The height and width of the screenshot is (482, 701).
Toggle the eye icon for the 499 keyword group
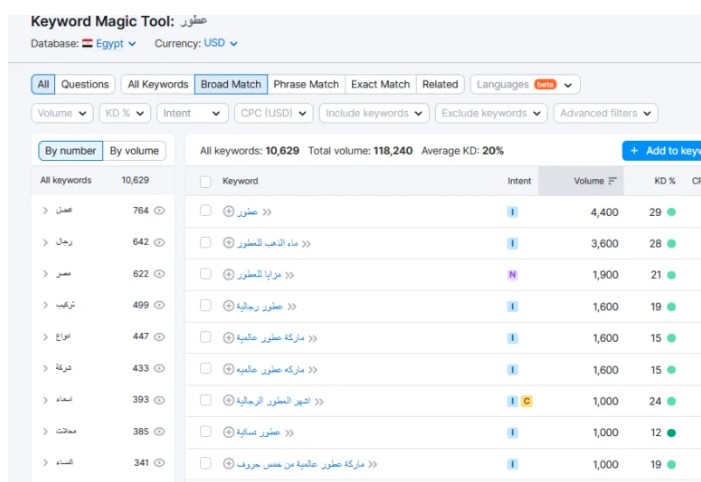[x=160, y=305]
